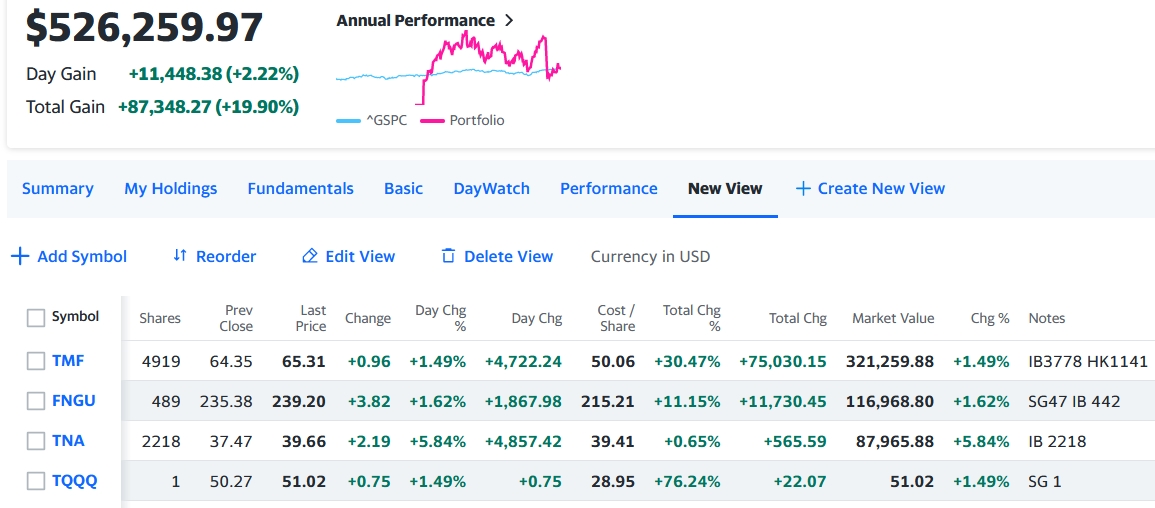
Task: Click the plus icon for Create New View
Action: (803, 188)
